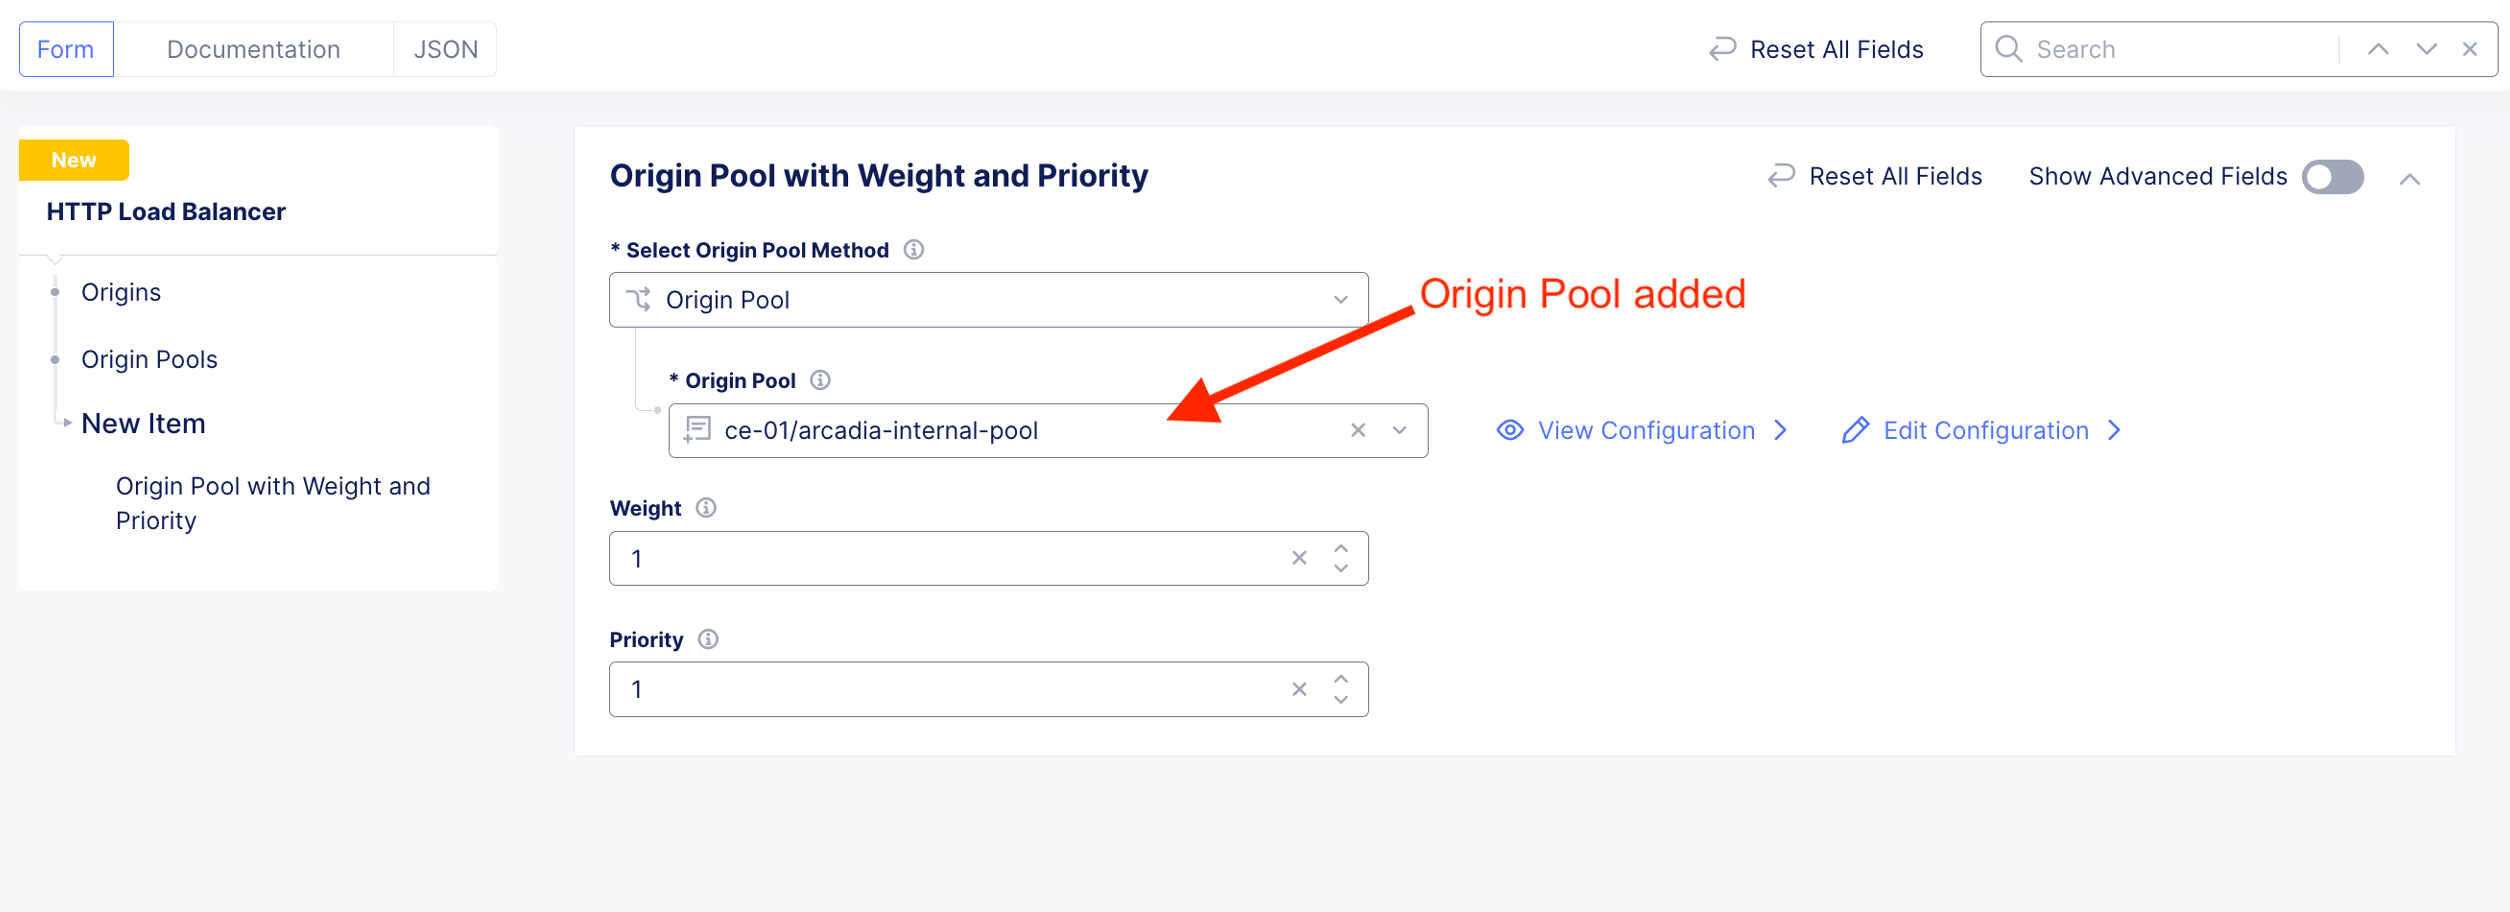Increase the Weight value with stepper
Screen dimensions: 2510x912
[x=1341, y=549]
